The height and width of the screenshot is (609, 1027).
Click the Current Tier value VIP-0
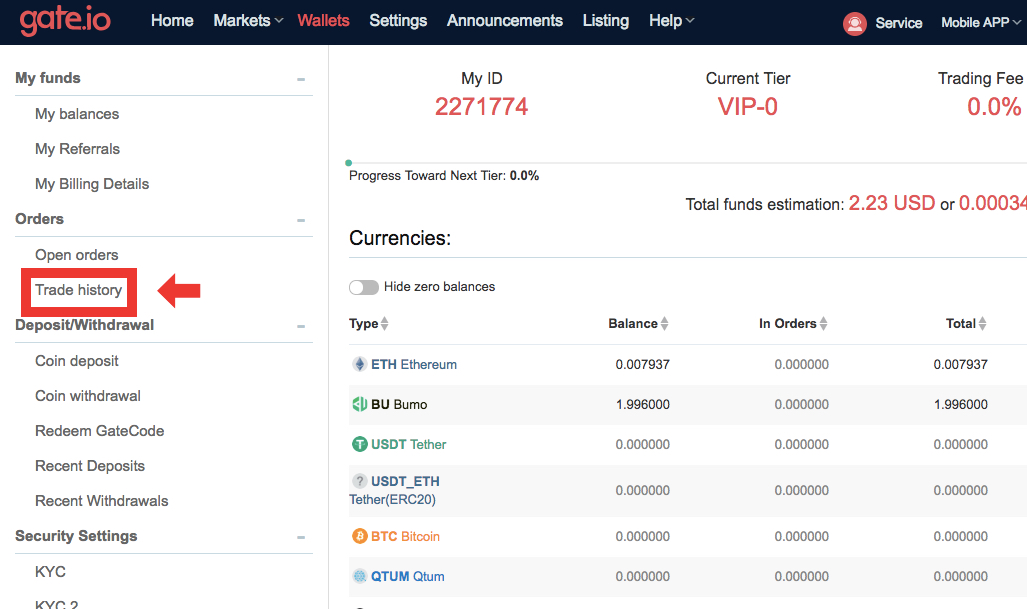(x=747, y=107)
